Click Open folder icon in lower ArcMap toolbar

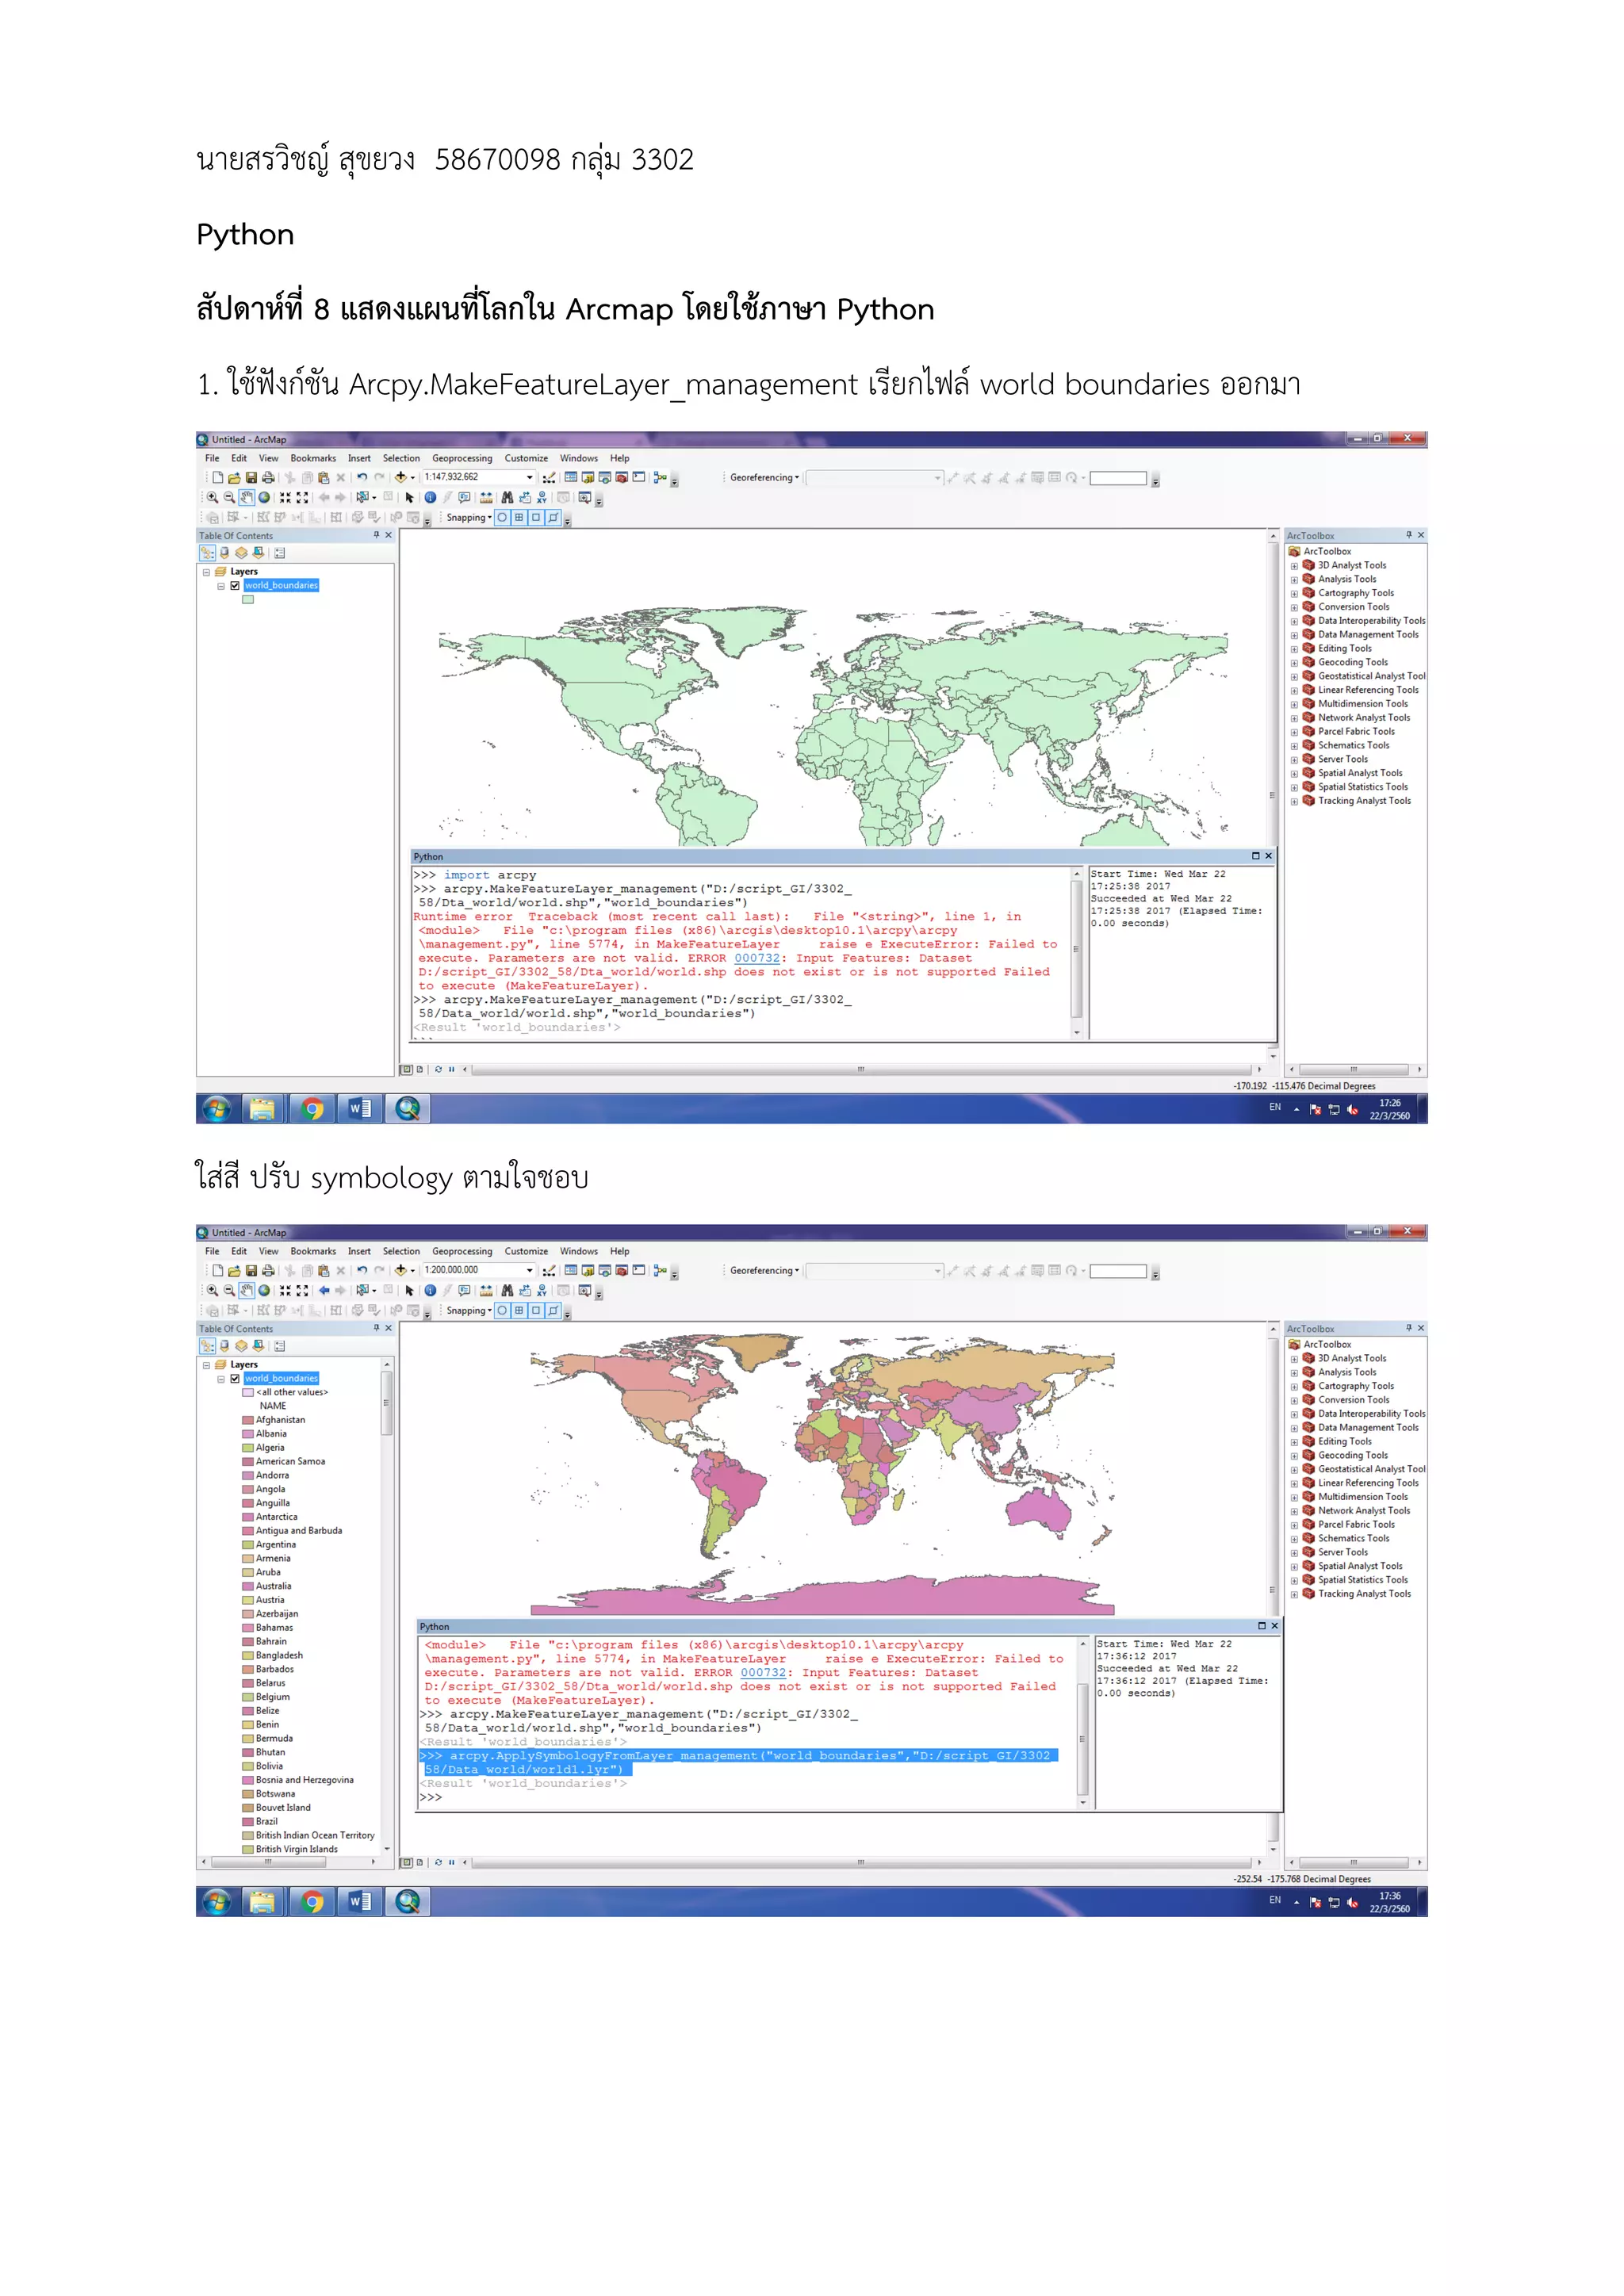pos(234,1270)
